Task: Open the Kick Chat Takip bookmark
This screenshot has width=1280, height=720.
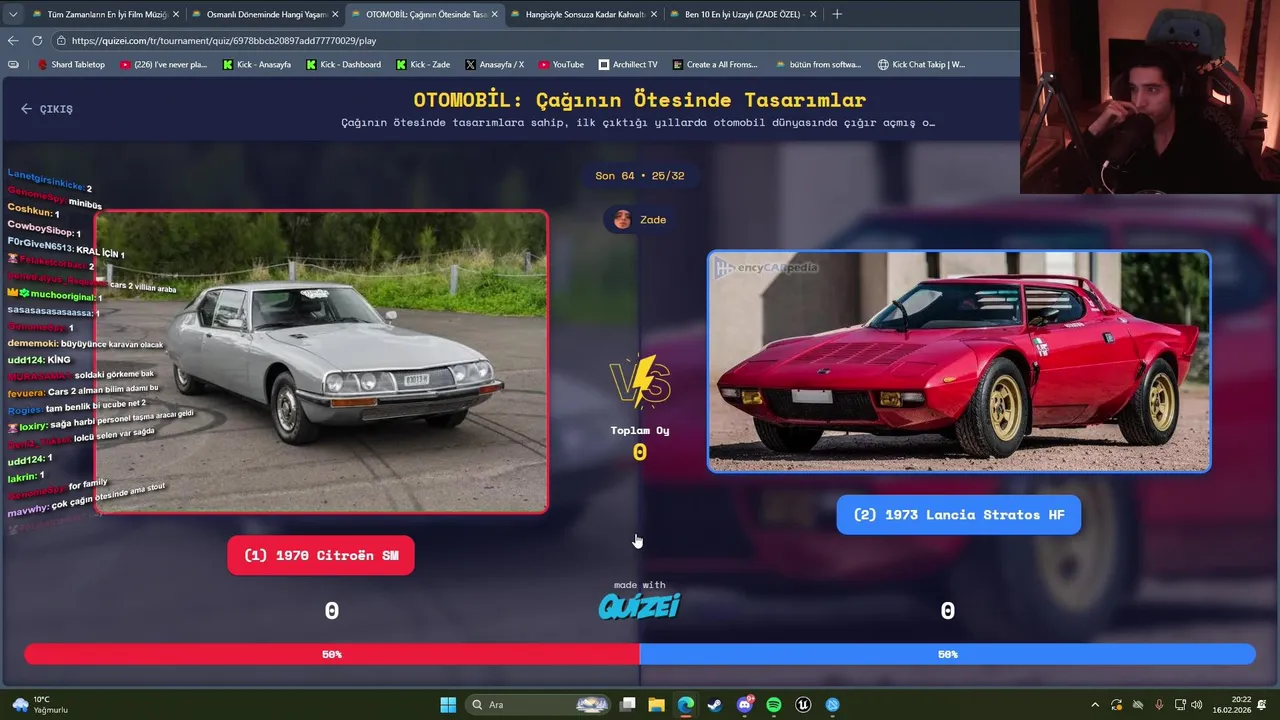Action: [921, 64]
